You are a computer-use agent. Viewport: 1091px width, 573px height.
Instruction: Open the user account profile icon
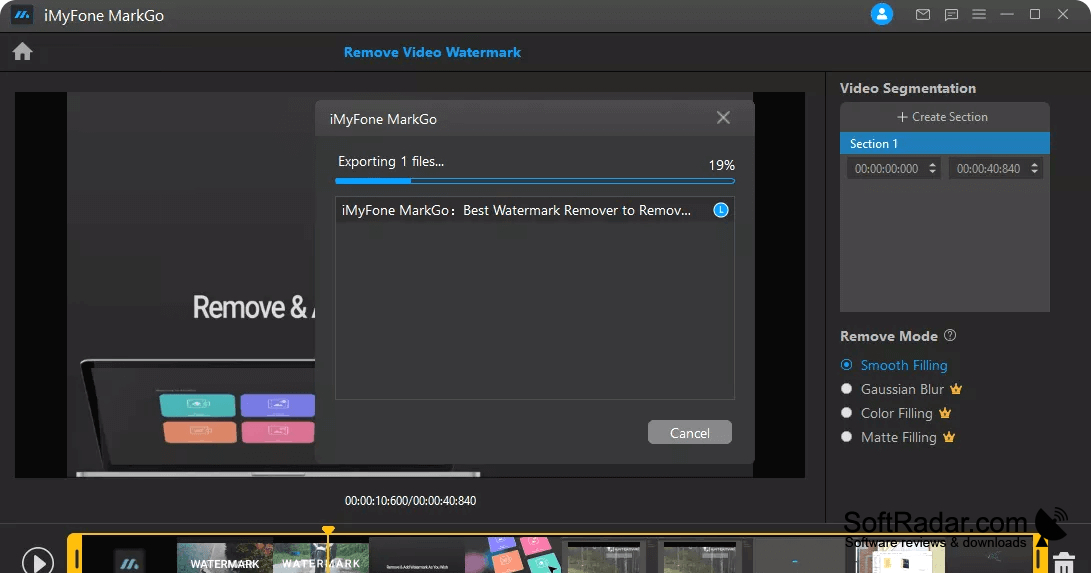pyautogui.click(x=882, y=14)
